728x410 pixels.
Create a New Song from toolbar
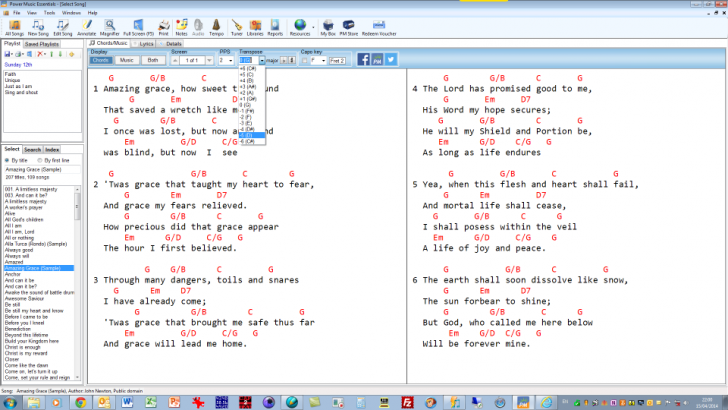[x=38, y=28]
